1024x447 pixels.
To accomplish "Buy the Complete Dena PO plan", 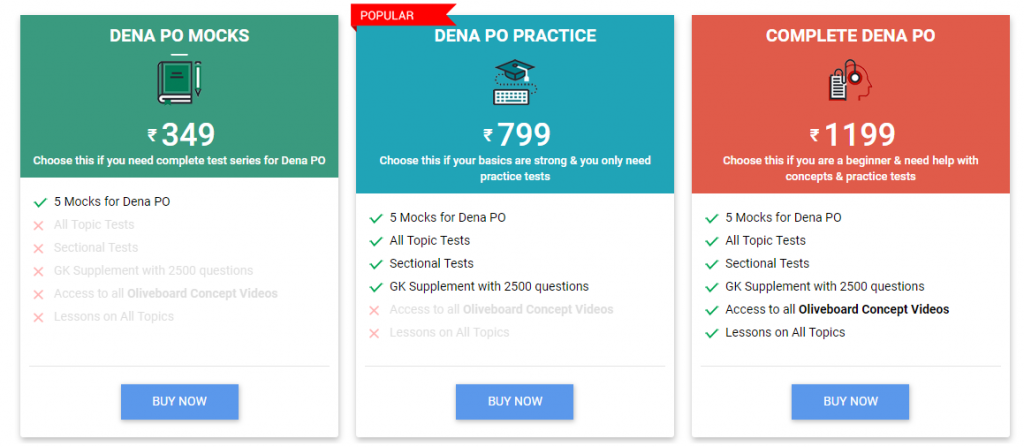I will click(850, 401).
